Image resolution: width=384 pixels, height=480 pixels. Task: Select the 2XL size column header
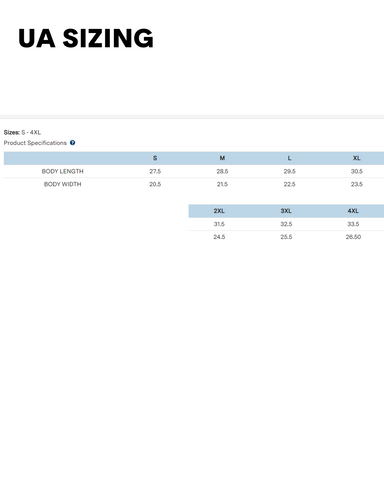click(x=219, y=211)
